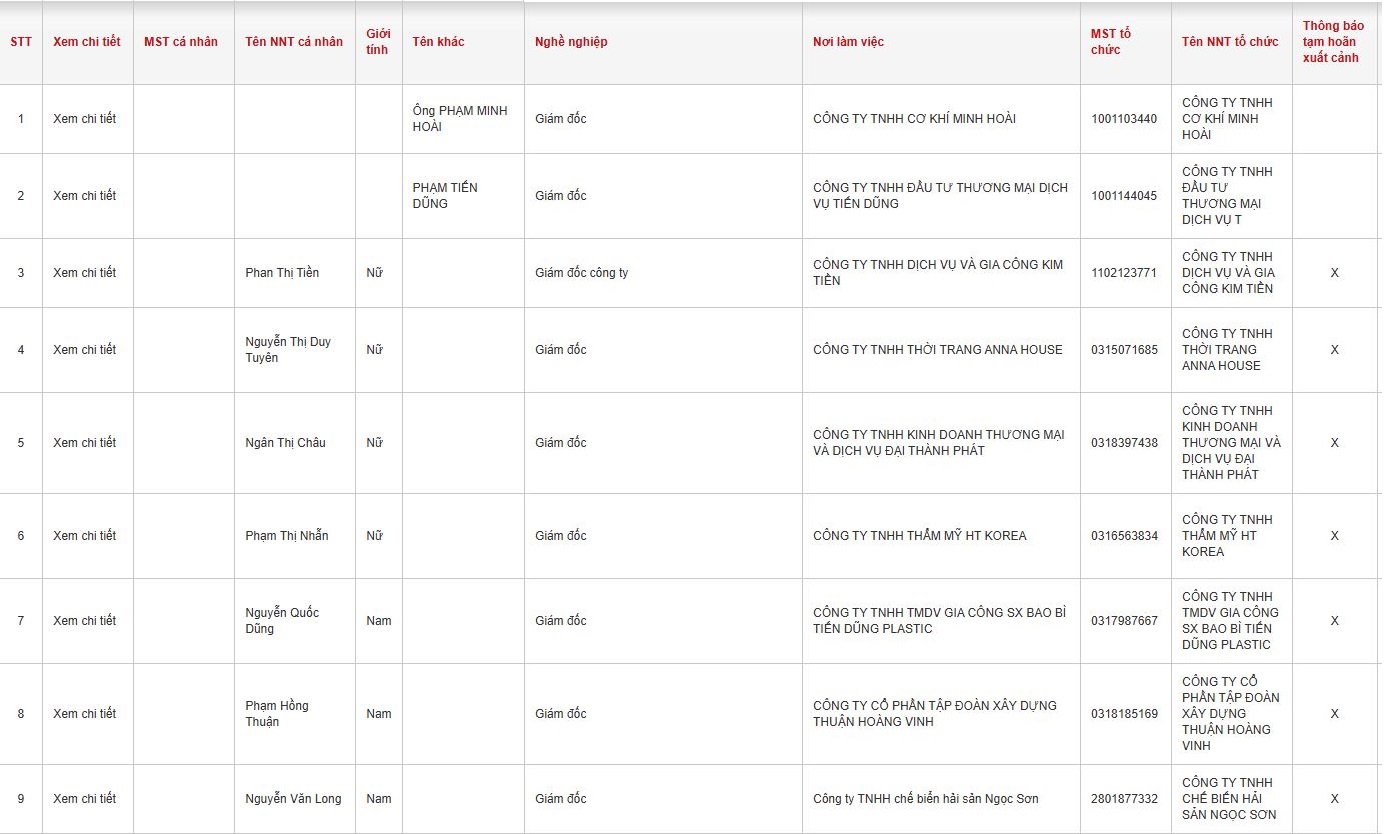Select the organization tax code 0315071685
The height and width of the screenshot is (834, 1388).
(x=1124, y=350)
